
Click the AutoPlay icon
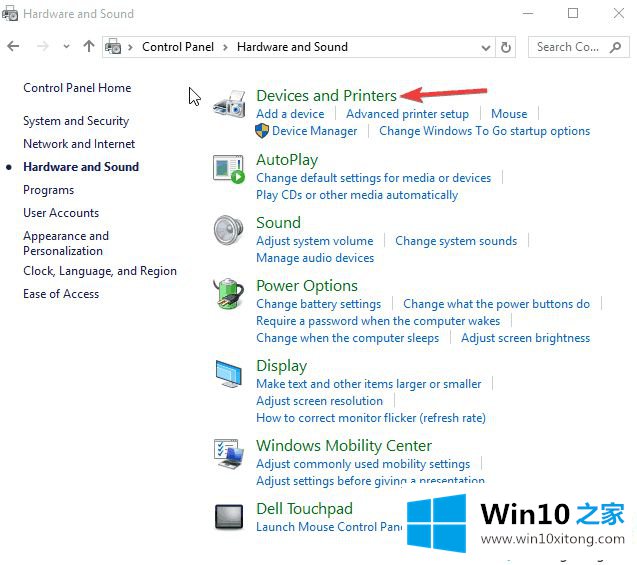coord(229,169)
